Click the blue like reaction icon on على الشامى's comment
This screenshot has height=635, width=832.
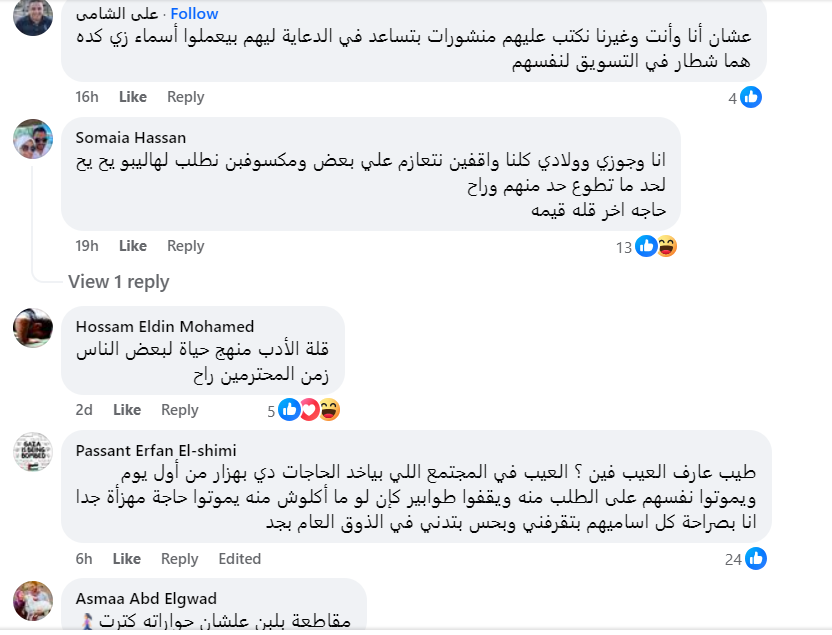[x=751, y=97]
